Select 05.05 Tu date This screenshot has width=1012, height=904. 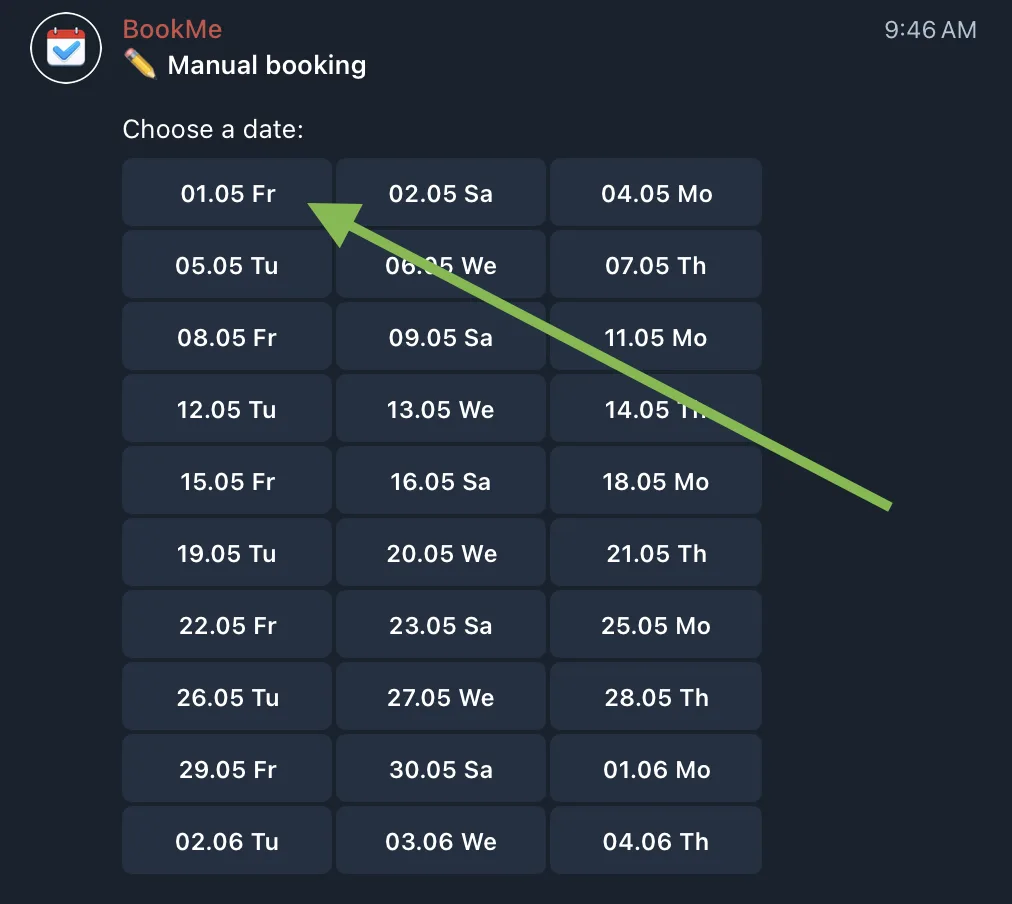pyautogui.click(x=227, y=265)
